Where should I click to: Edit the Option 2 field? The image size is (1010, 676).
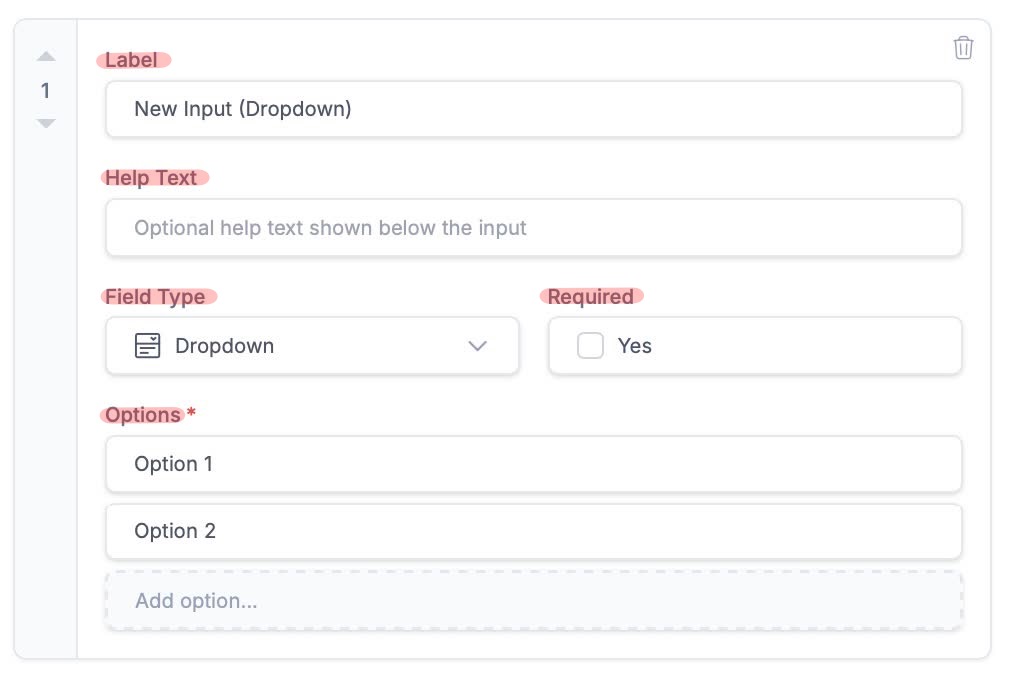coord(533,531)
